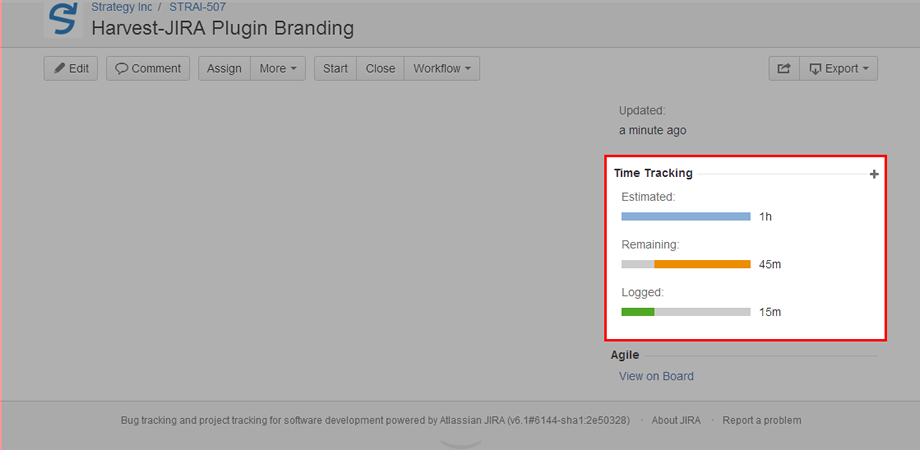920x450 pixels.
Task: Open the Strategy Inc project link
Action: 121,7
